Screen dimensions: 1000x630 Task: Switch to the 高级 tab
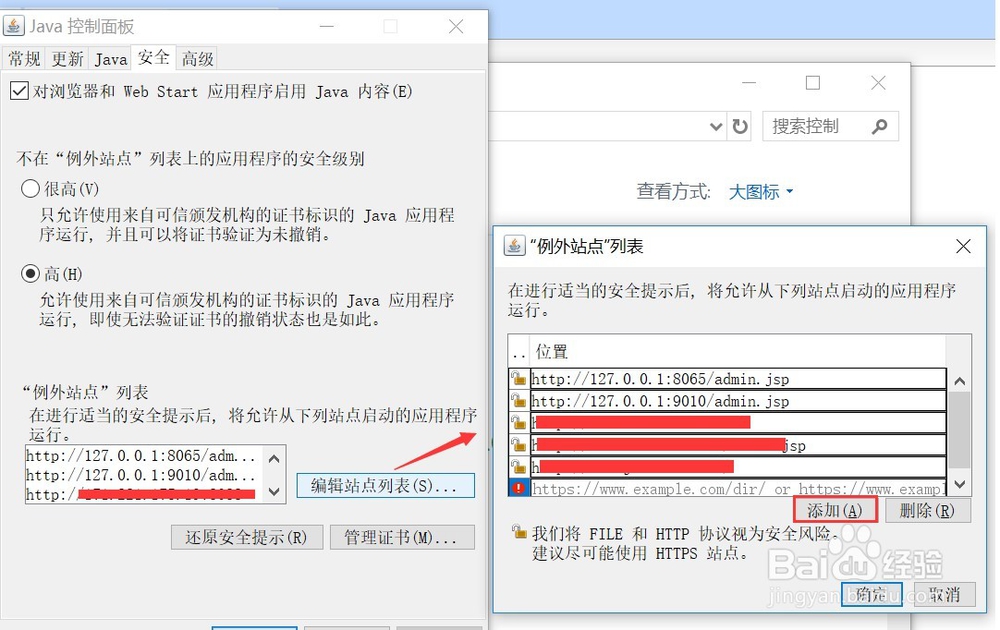click(197, 59)
